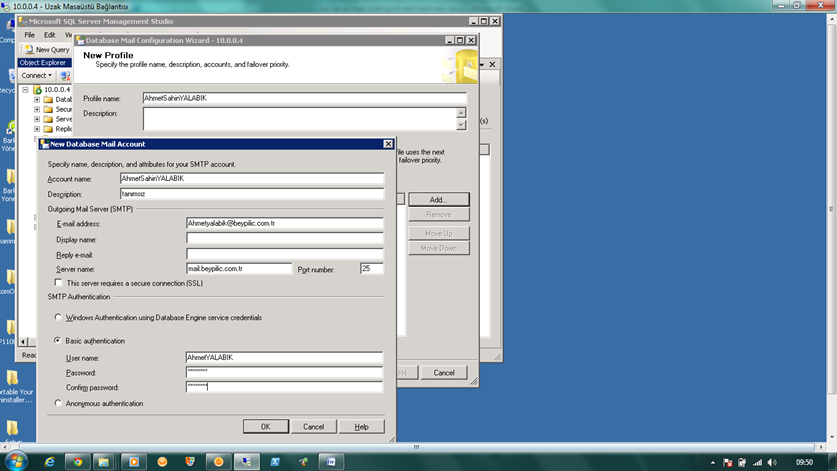This screenshot has height=471, width=837.
Task: Click the Object Explorer panel title
Action: click(x=42, y=62)
